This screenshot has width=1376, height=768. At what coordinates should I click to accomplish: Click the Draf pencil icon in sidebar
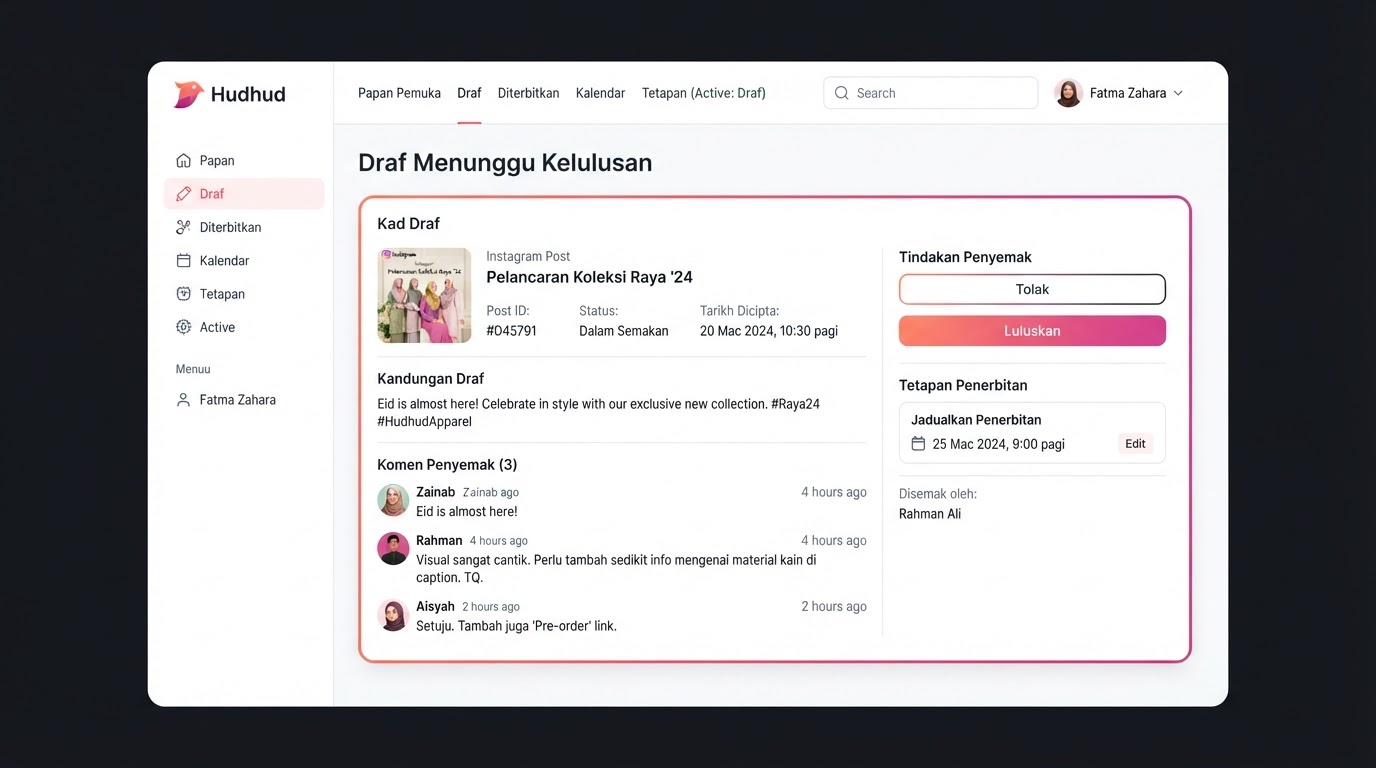pos(183,194)
